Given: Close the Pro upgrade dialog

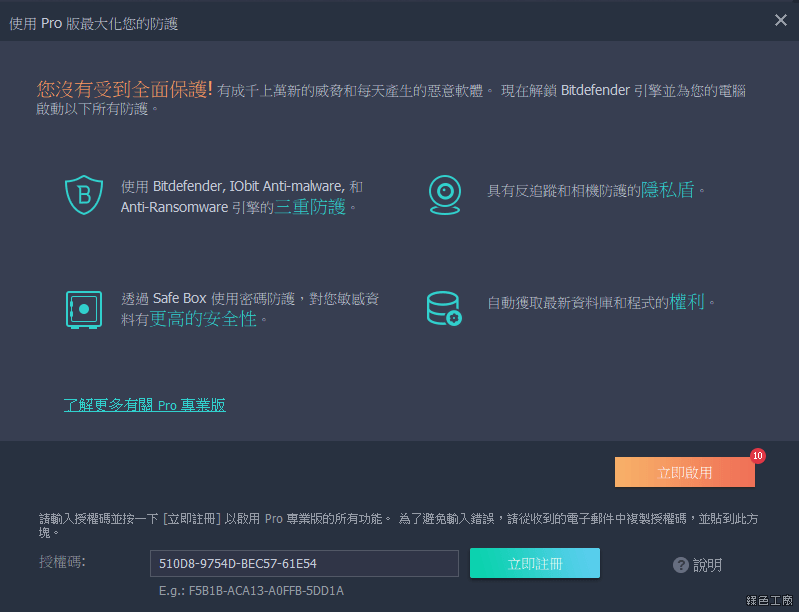Looking at the screenshot, I should point(781,20).
